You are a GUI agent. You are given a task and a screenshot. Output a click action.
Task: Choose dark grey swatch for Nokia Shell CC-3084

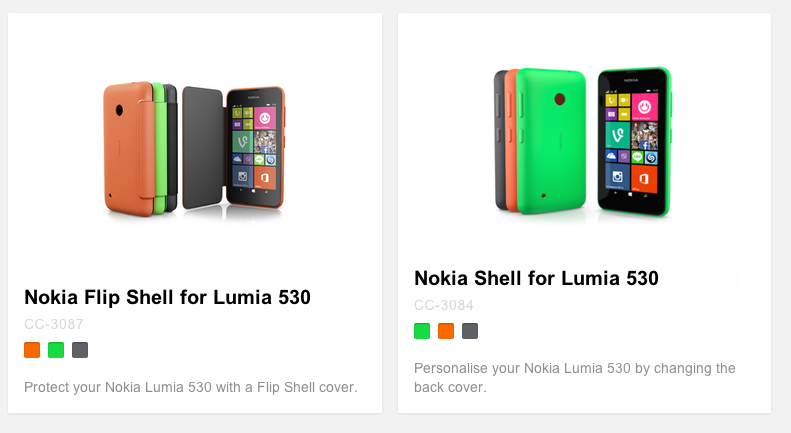[470, 331]
